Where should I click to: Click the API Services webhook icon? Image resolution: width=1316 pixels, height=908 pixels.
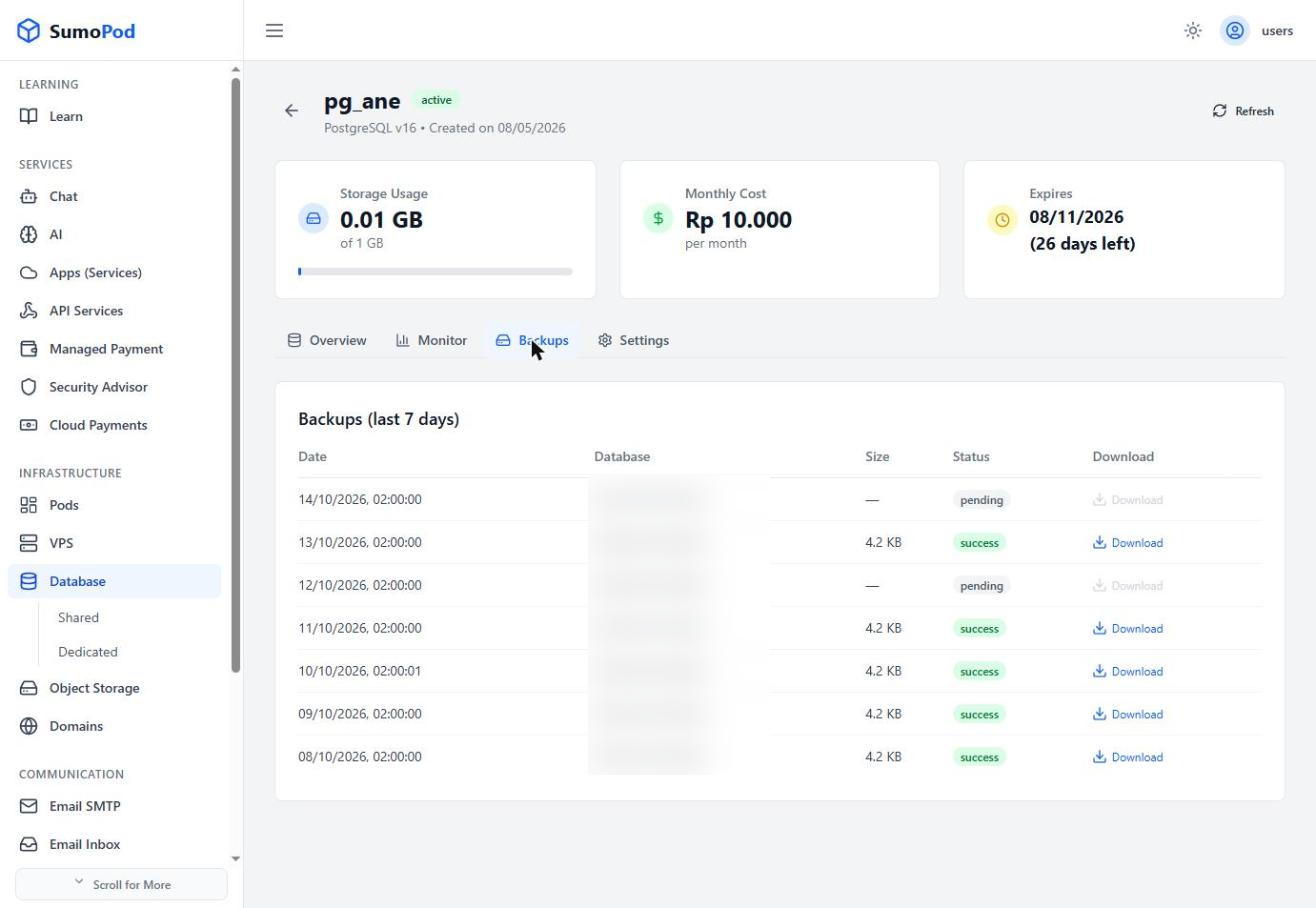(29, 311)
